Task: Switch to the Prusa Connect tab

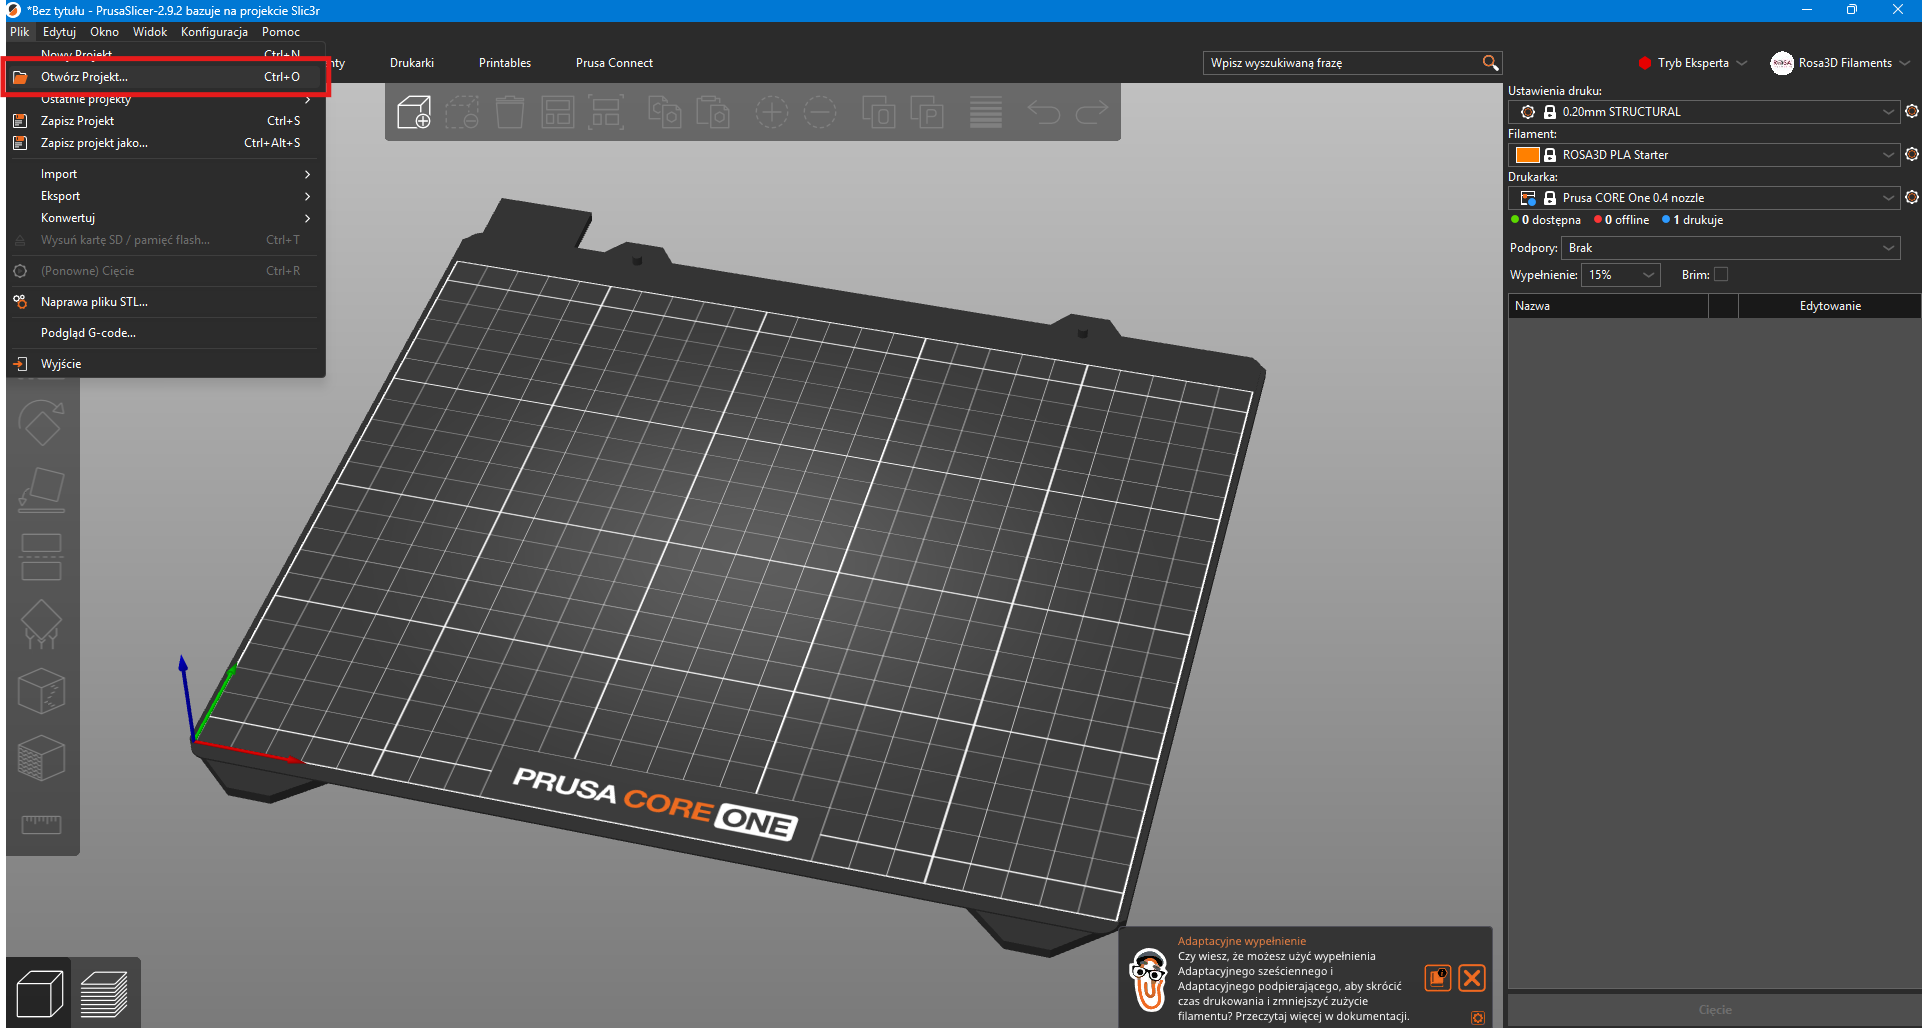Action: coord(614,63)
